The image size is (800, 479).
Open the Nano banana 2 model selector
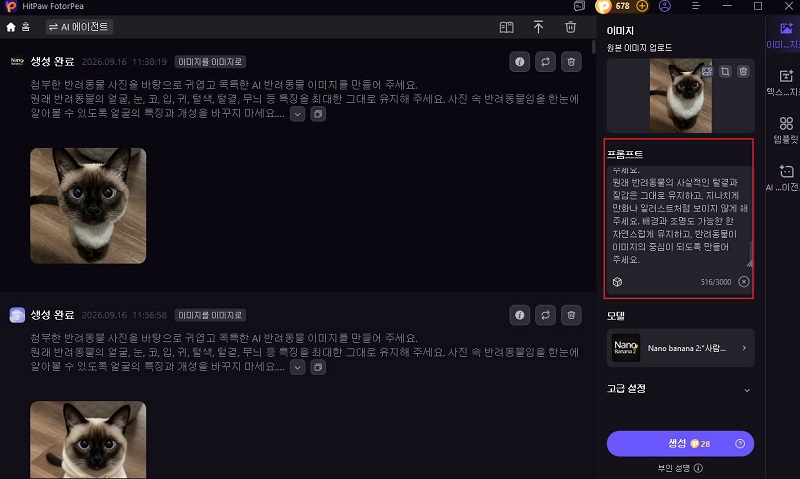coord(681,348)
